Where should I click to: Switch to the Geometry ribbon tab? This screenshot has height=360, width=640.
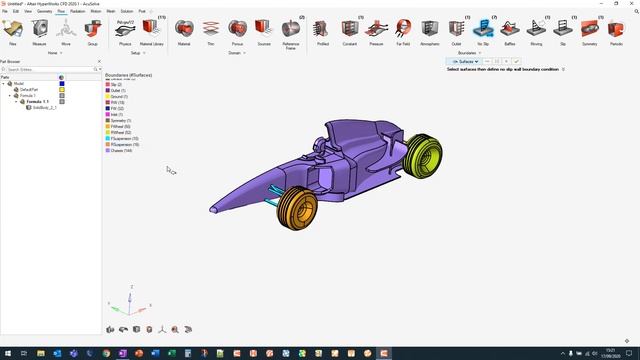click(44, 11)
